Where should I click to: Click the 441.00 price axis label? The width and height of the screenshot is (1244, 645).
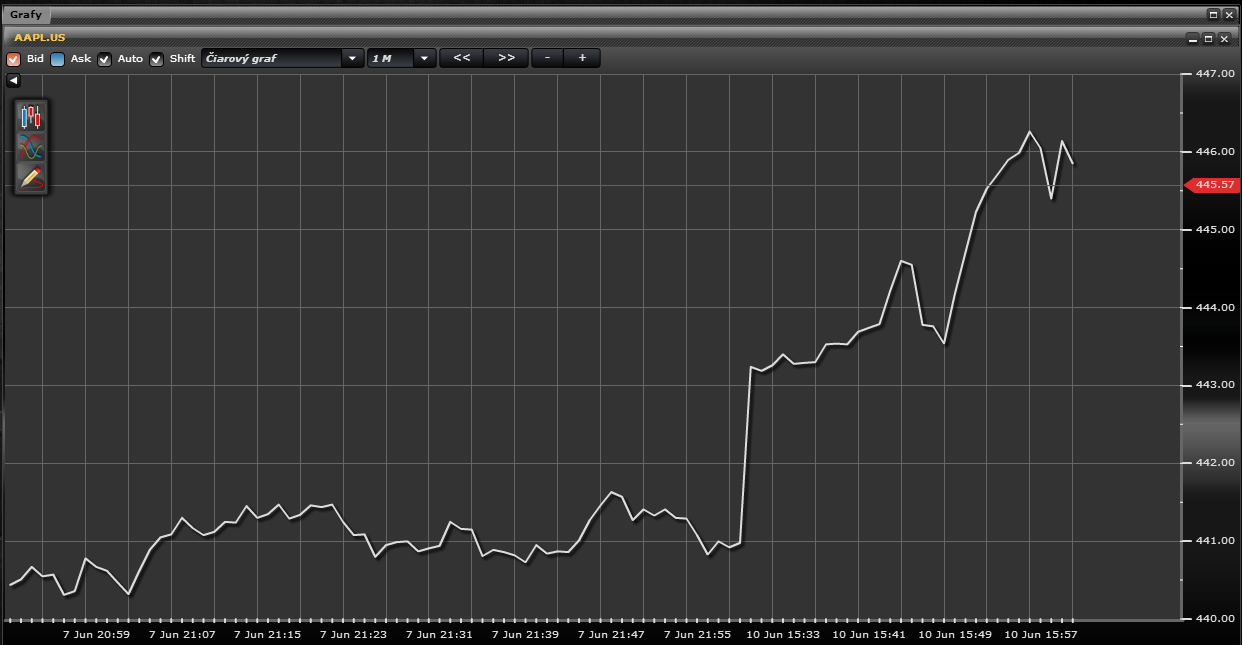pyautogui.click(x=1215, y=541)
